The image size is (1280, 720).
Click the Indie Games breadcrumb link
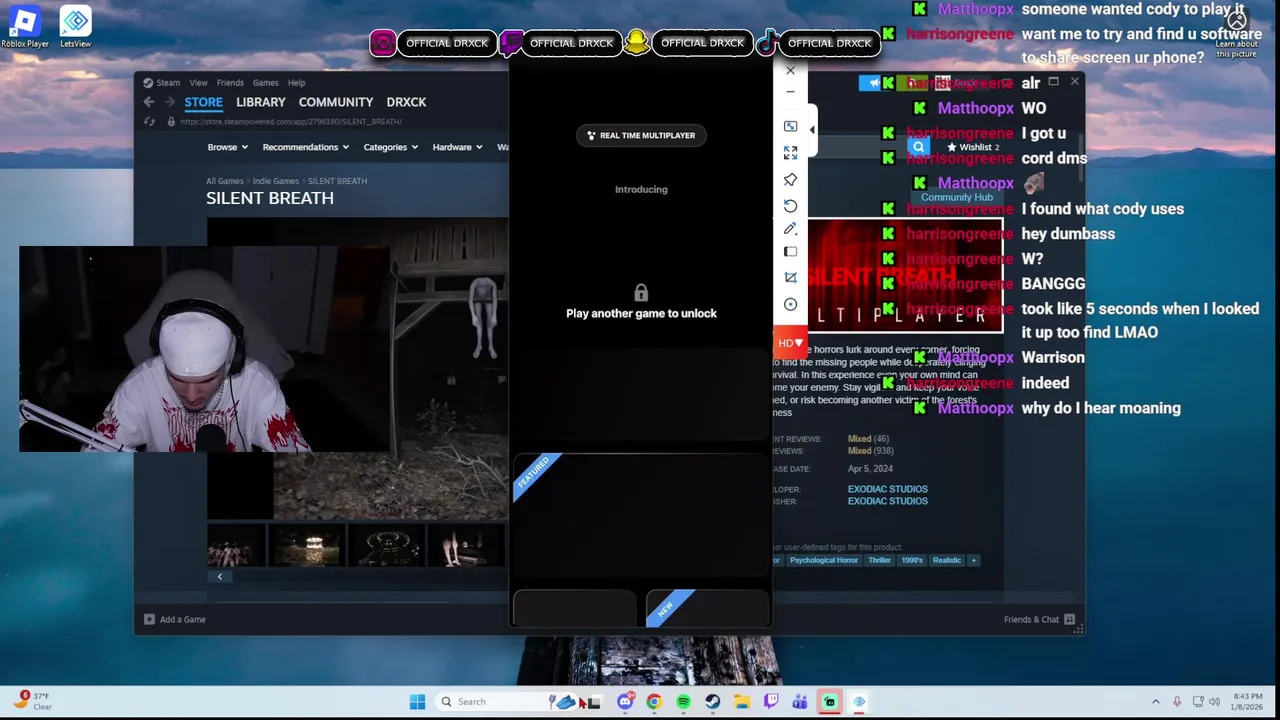pos(276,181)
